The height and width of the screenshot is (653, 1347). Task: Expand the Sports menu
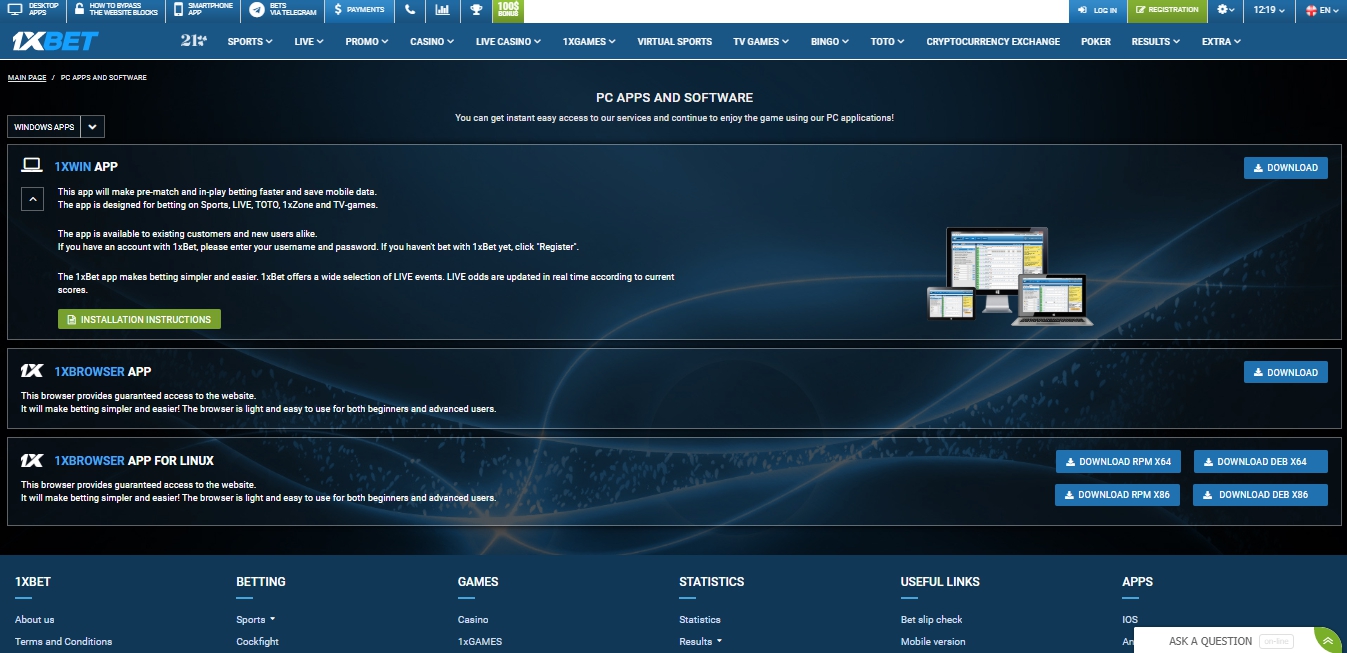click(x=250, y=42)
